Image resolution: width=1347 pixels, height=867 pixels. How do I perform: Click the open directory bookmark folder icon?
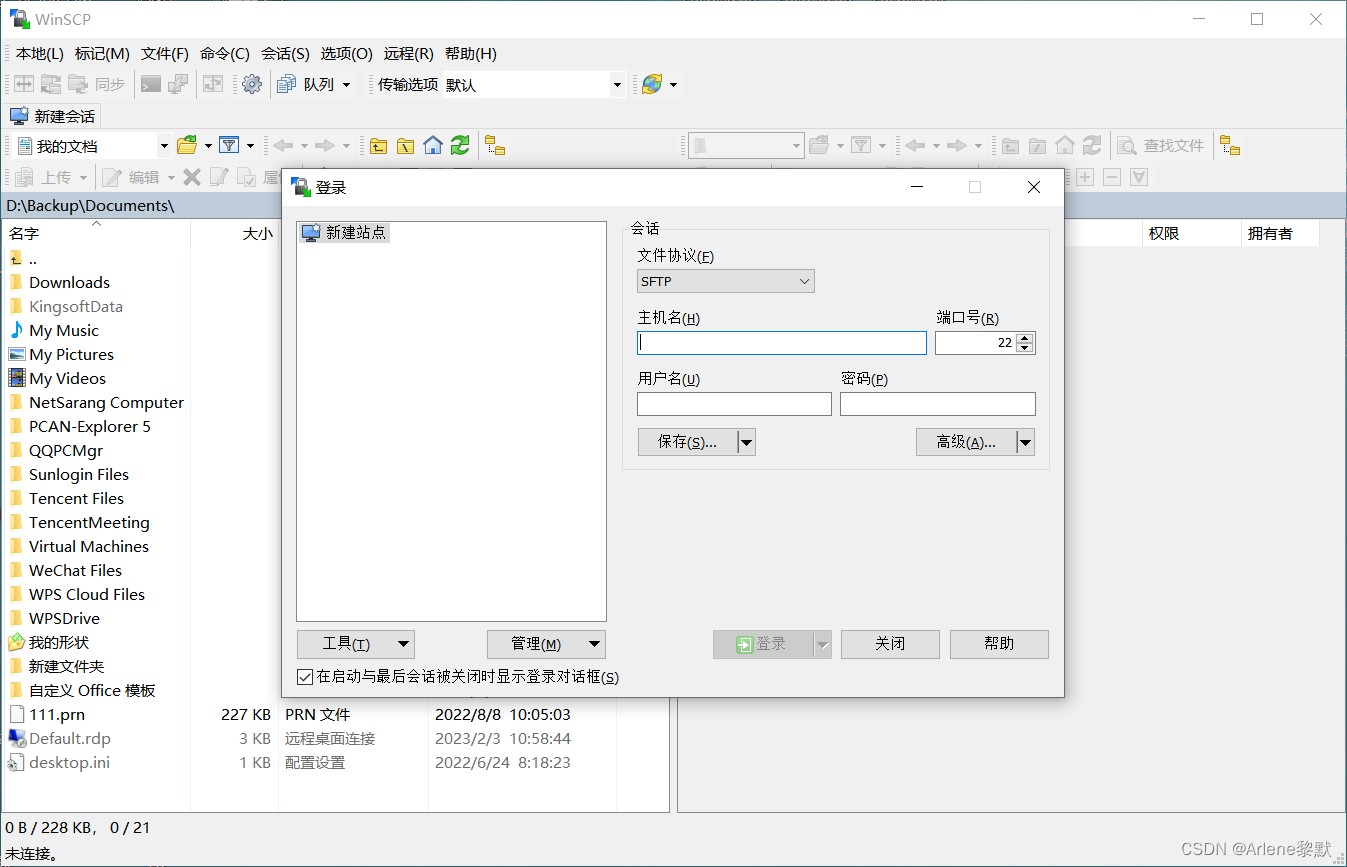(x=187, y=145)
